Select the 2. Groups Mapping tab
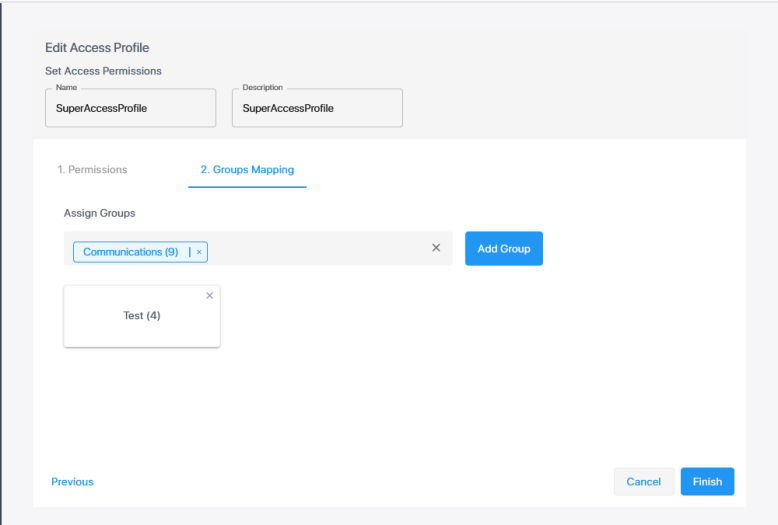This screenshot has height=525, width=778. pos(247,170)
